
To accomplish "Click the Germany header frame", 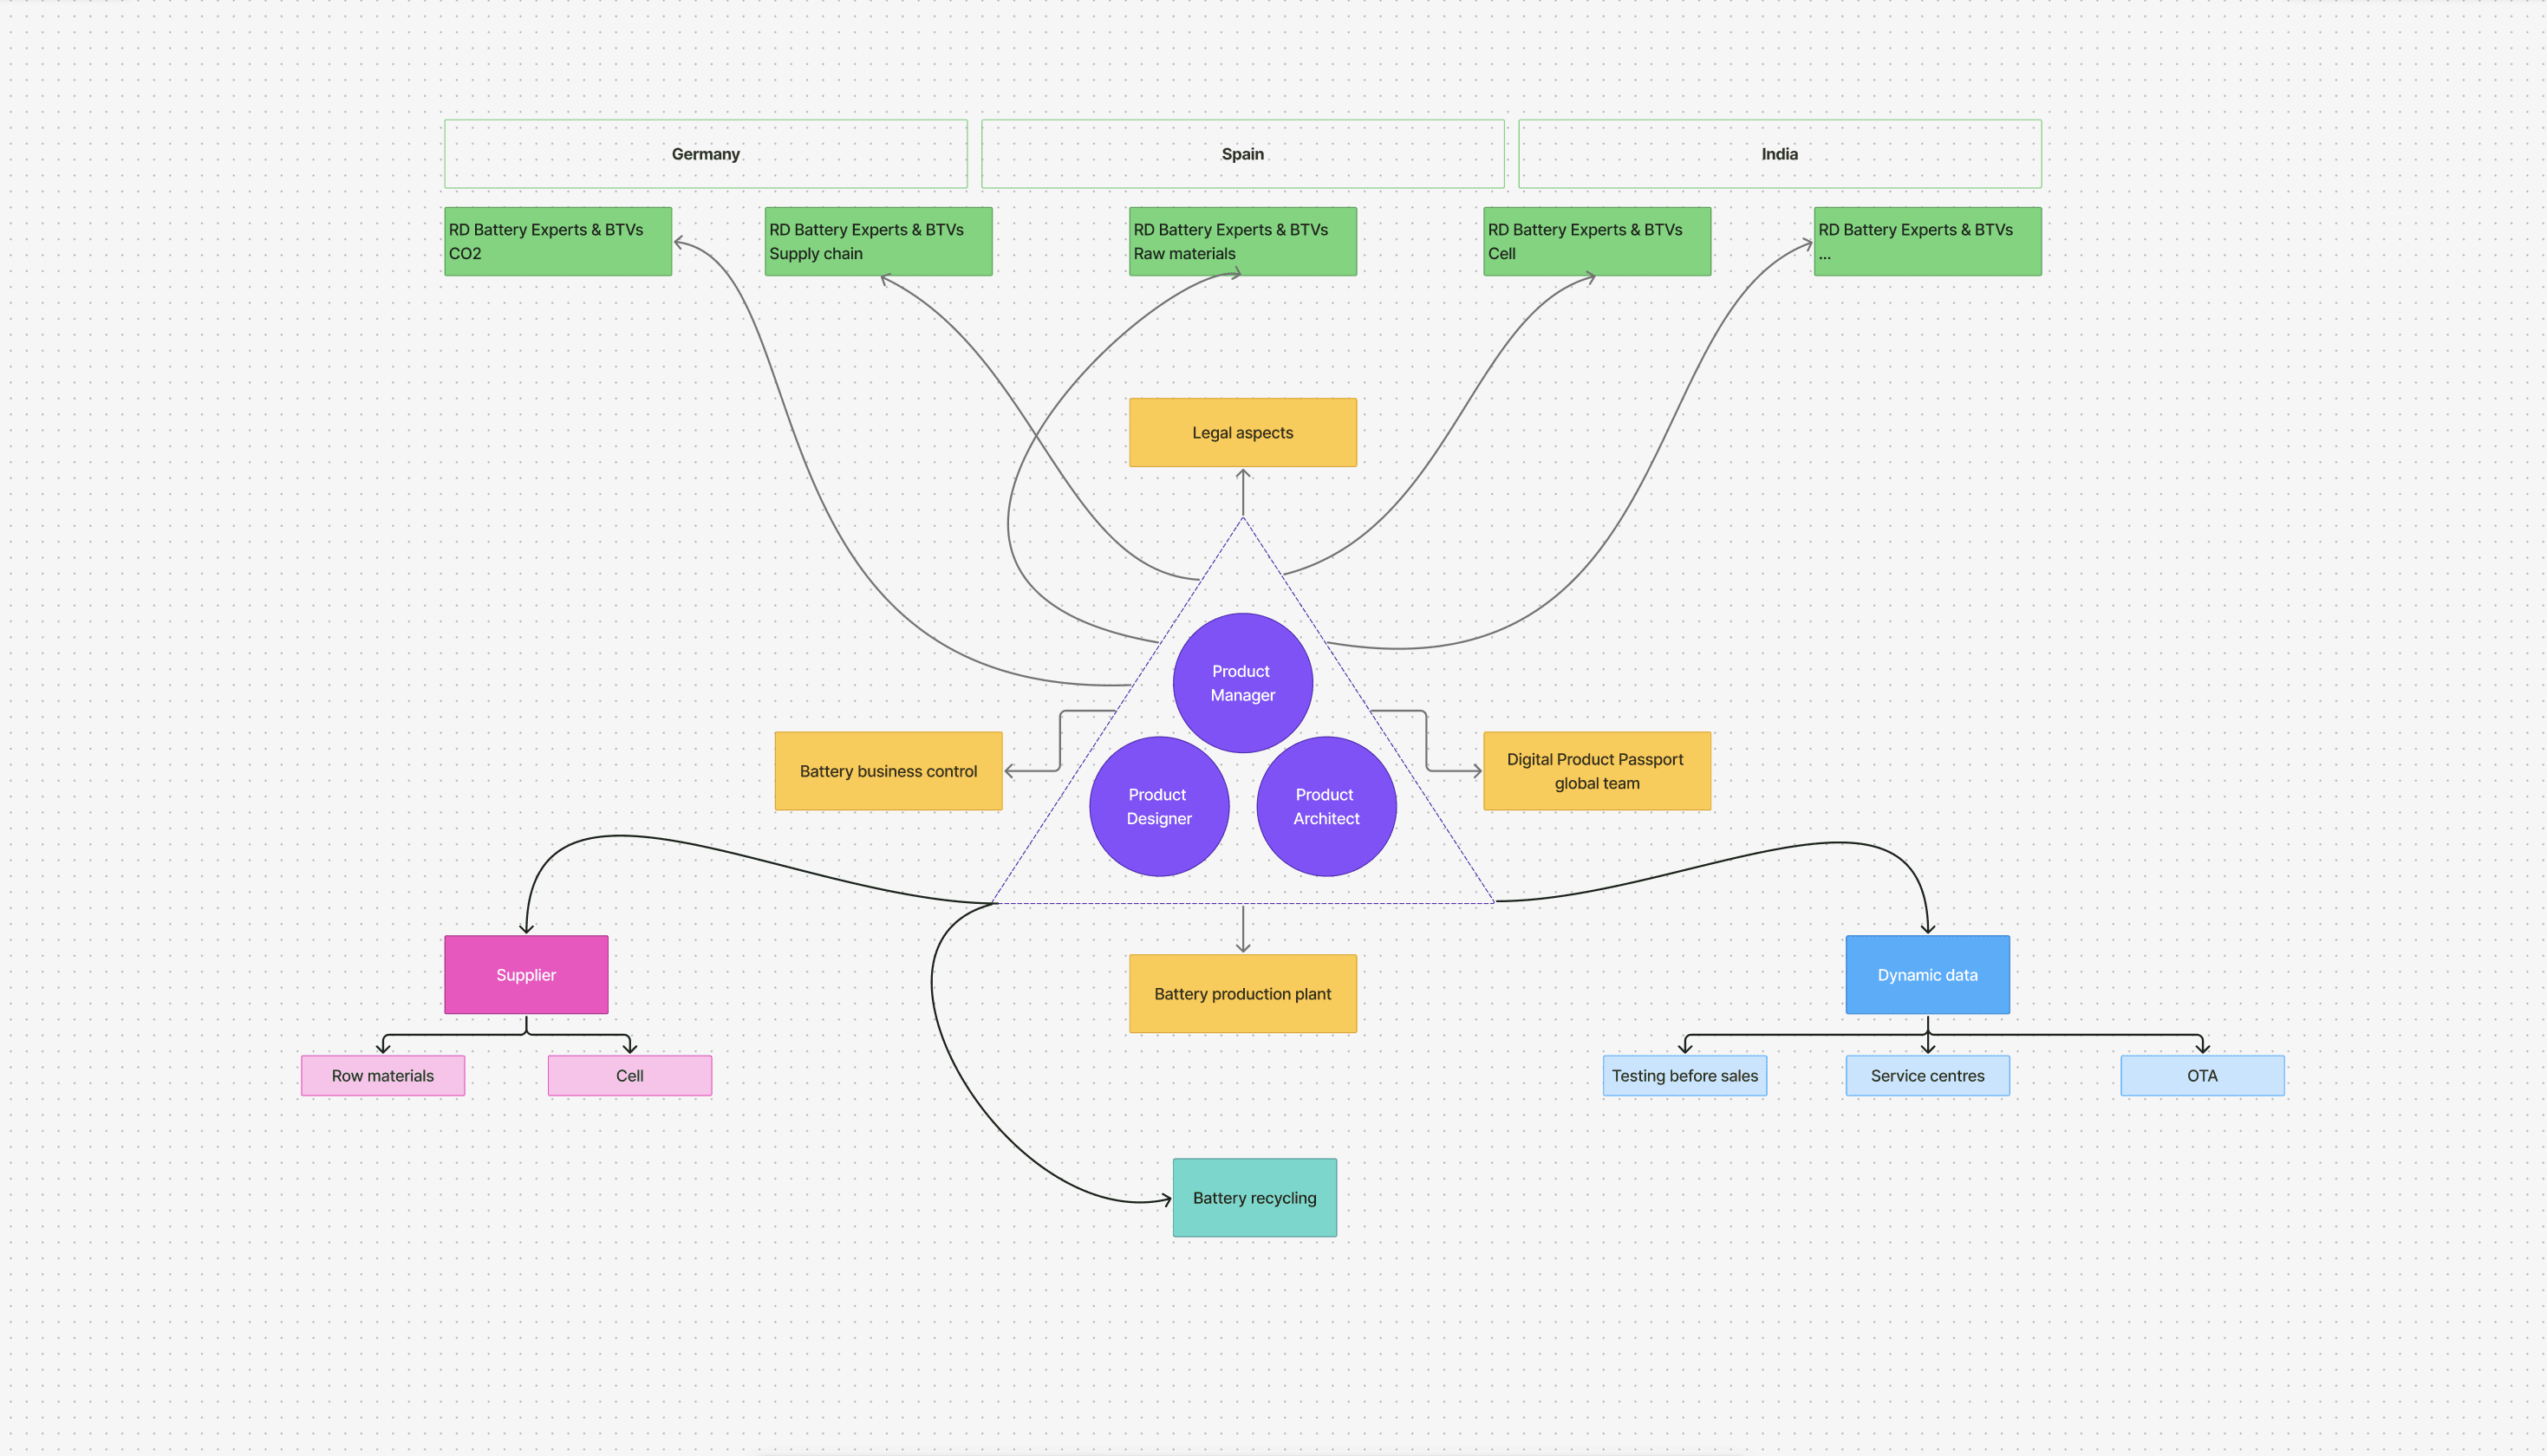I will 706,154.
